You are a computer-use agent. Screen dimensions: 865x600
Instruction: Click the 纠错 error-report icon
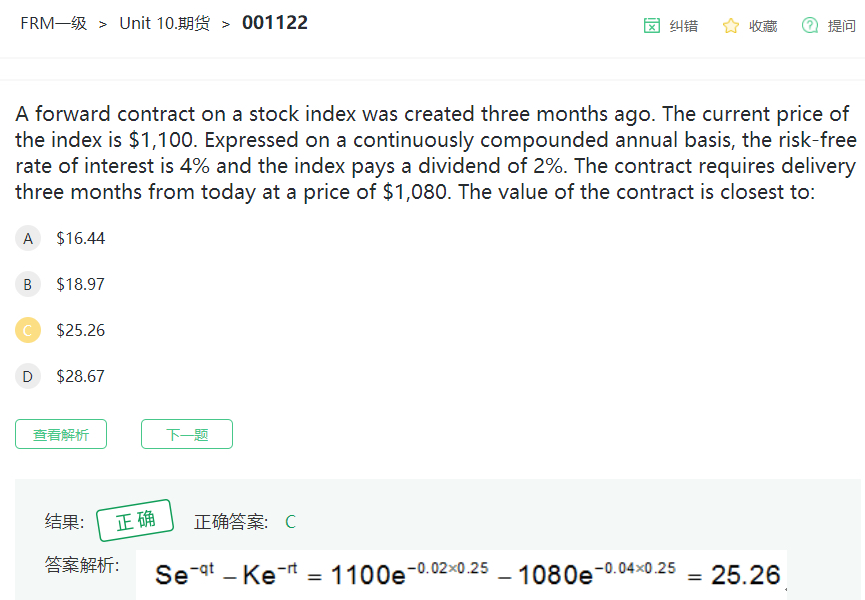[x=652, y=25]
